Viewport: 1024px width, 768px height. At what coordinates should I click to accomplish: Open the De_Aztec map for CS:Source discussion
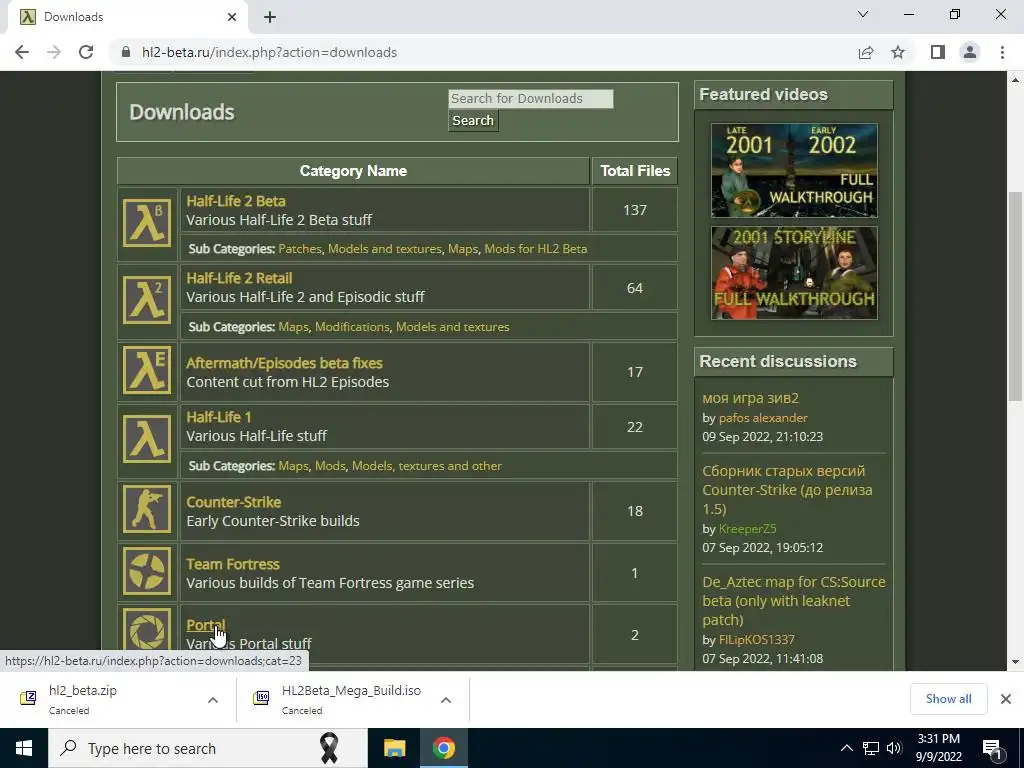pyautogui.click(x=793, y=601)
